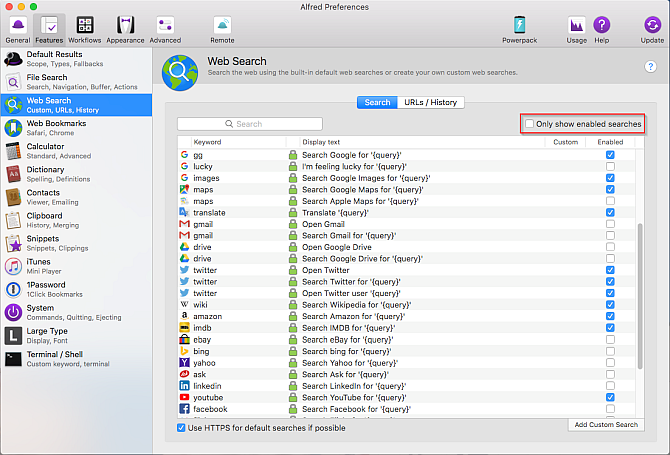
Task: Click Add Custom Search button
Action: (606, 425)
